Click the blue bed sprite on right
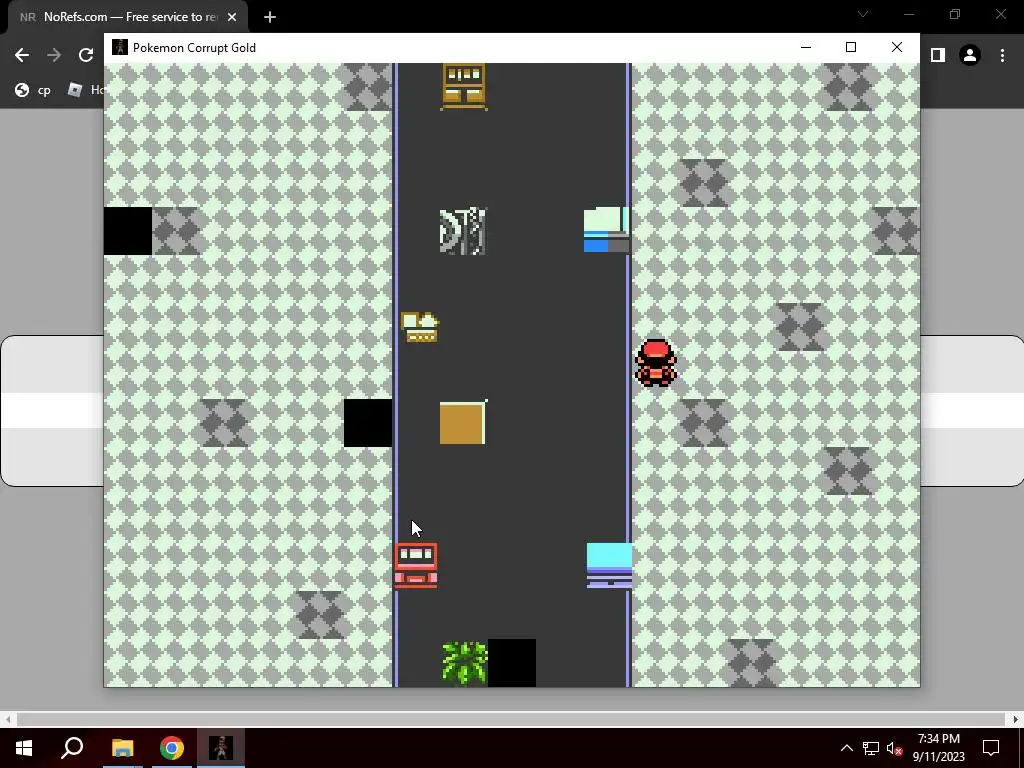This screenshot has width=1024, height=768. point(607,229)
